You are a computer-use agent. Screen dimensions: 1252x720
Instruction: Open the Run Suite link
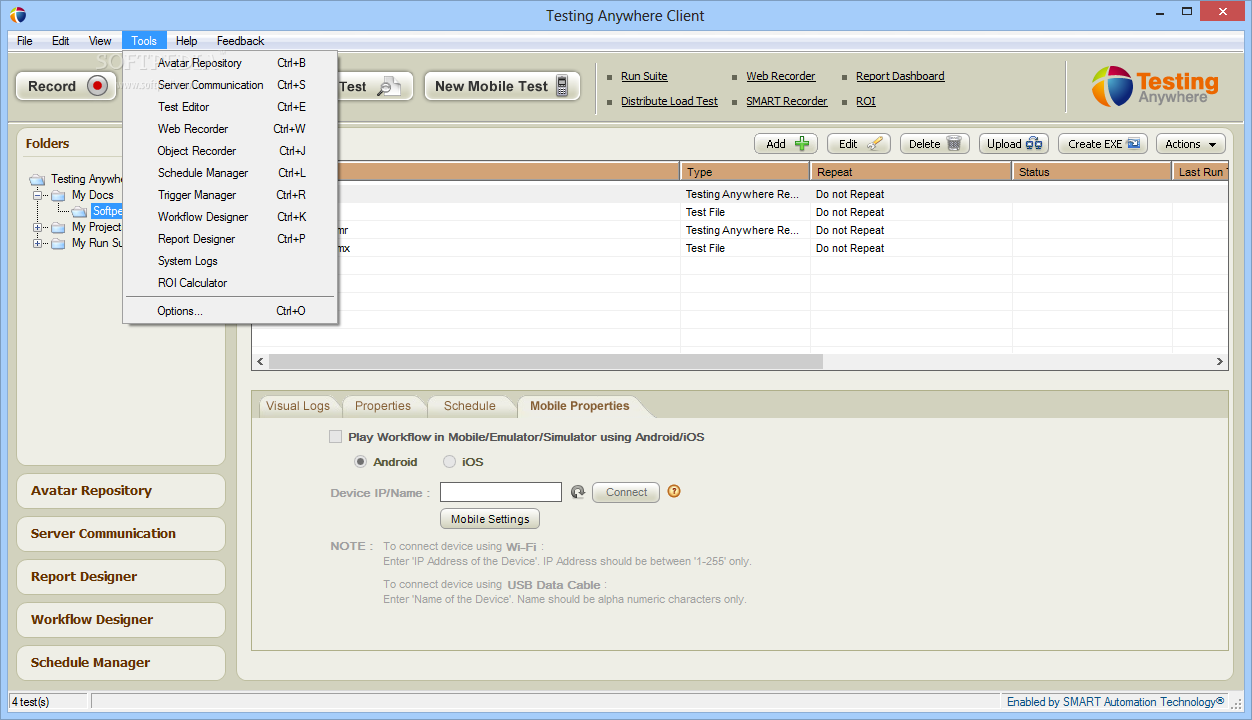644,76
